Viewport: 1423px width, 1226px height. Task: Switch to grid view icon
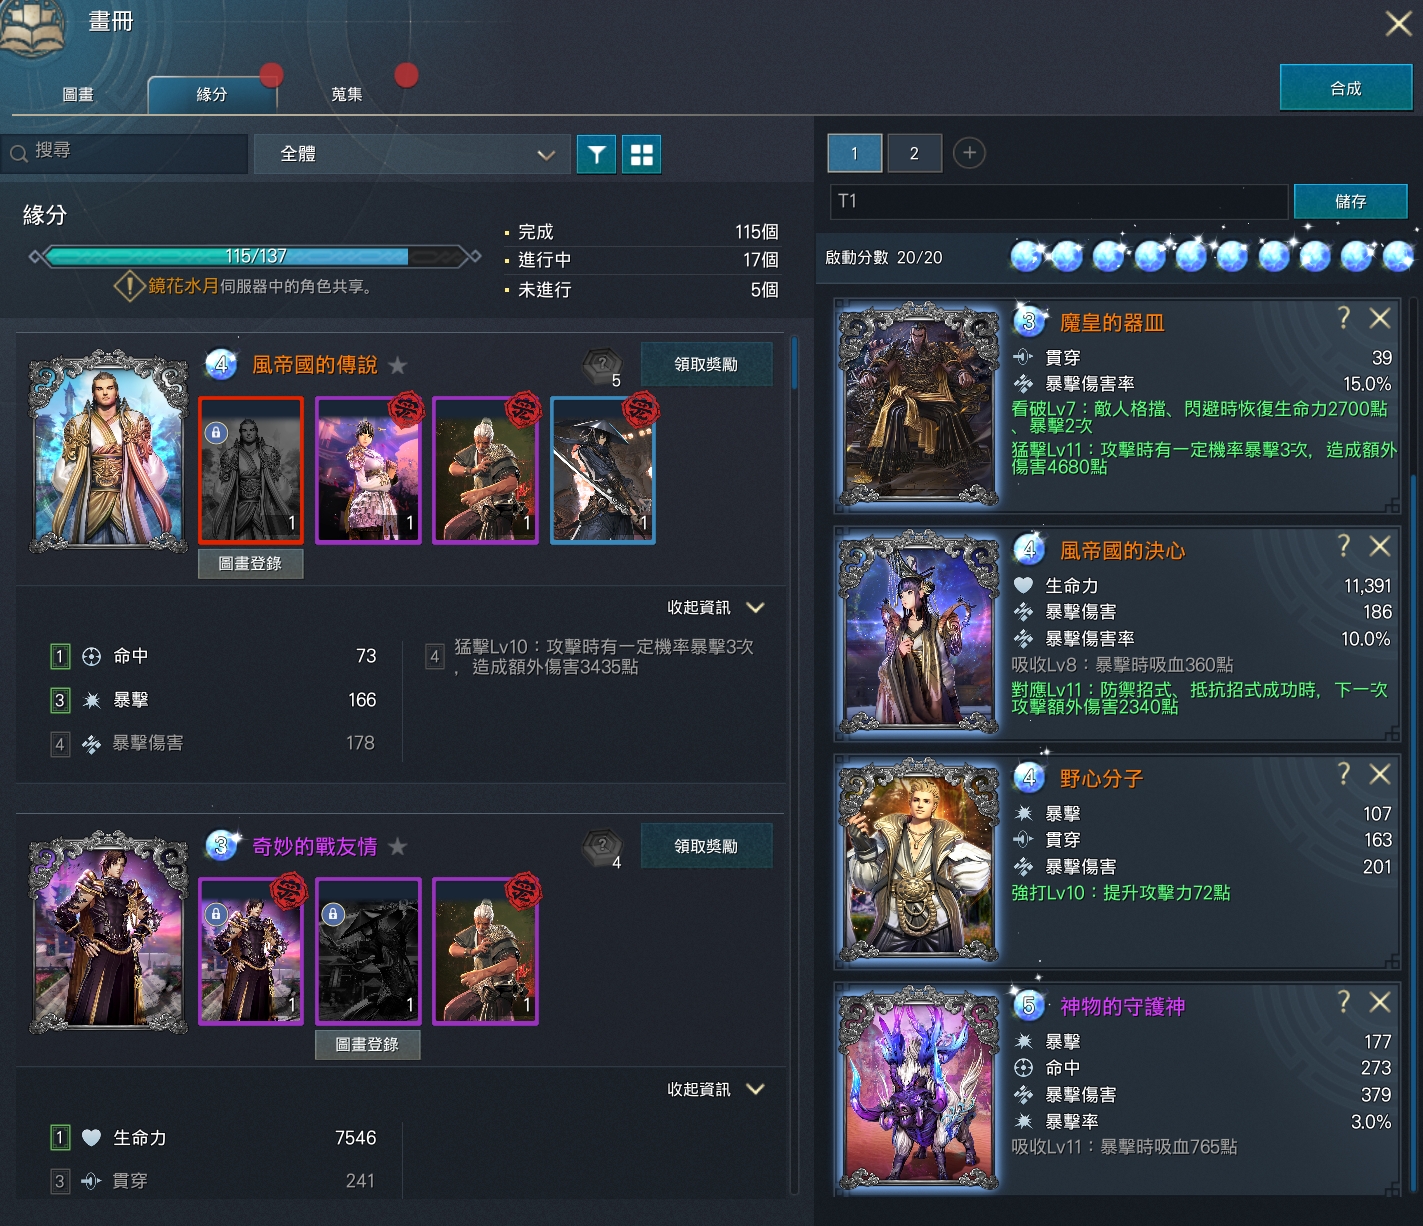[641, 155]
